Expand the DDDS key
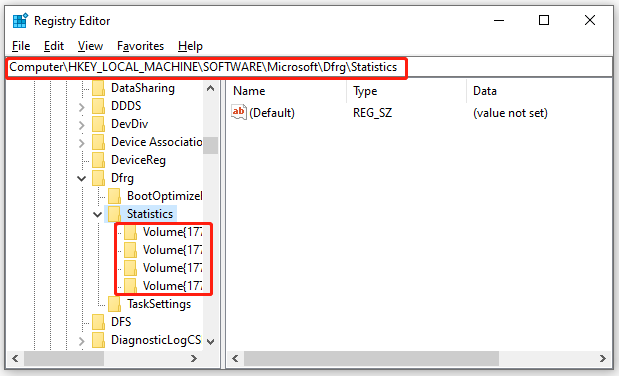The image size is (619, 376). [81, 107]
